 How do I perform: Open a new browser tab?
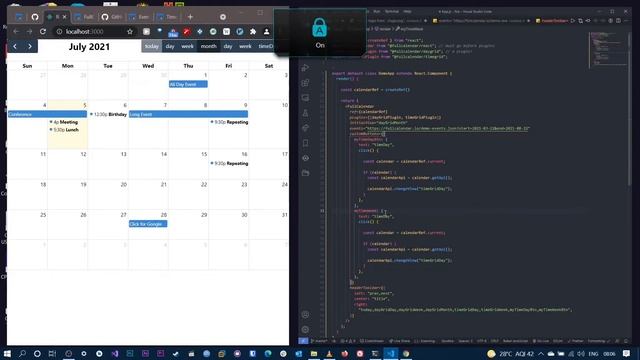[190, 17]
